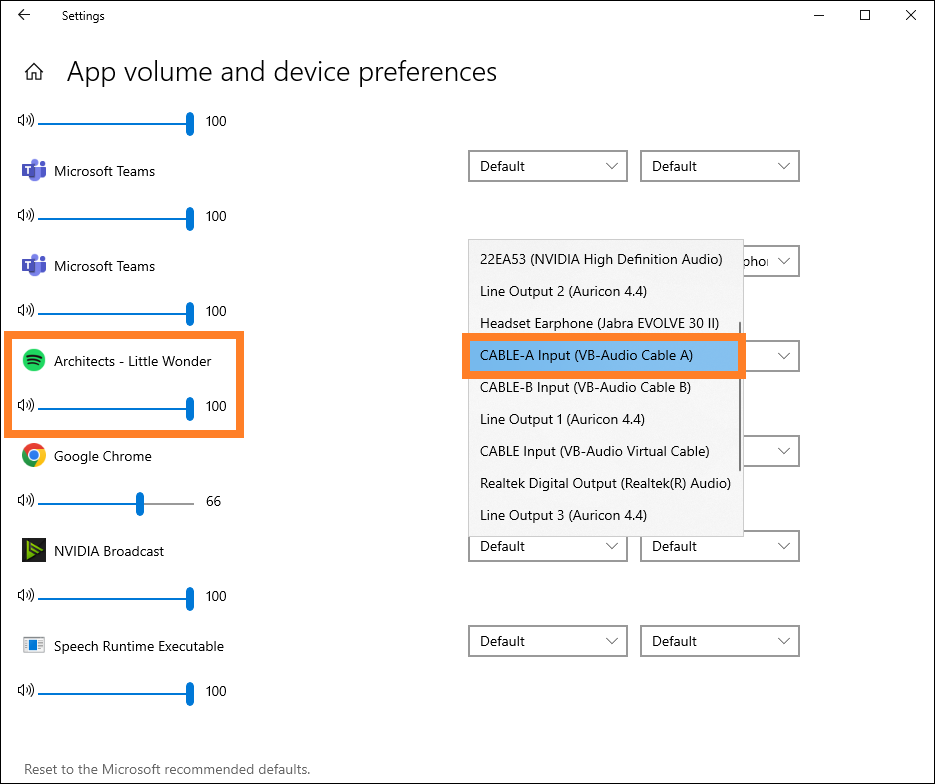Open the partly hidden input dropdown ending 'phor'
Viewport: 935px width, 784px height.
[771, 261]
